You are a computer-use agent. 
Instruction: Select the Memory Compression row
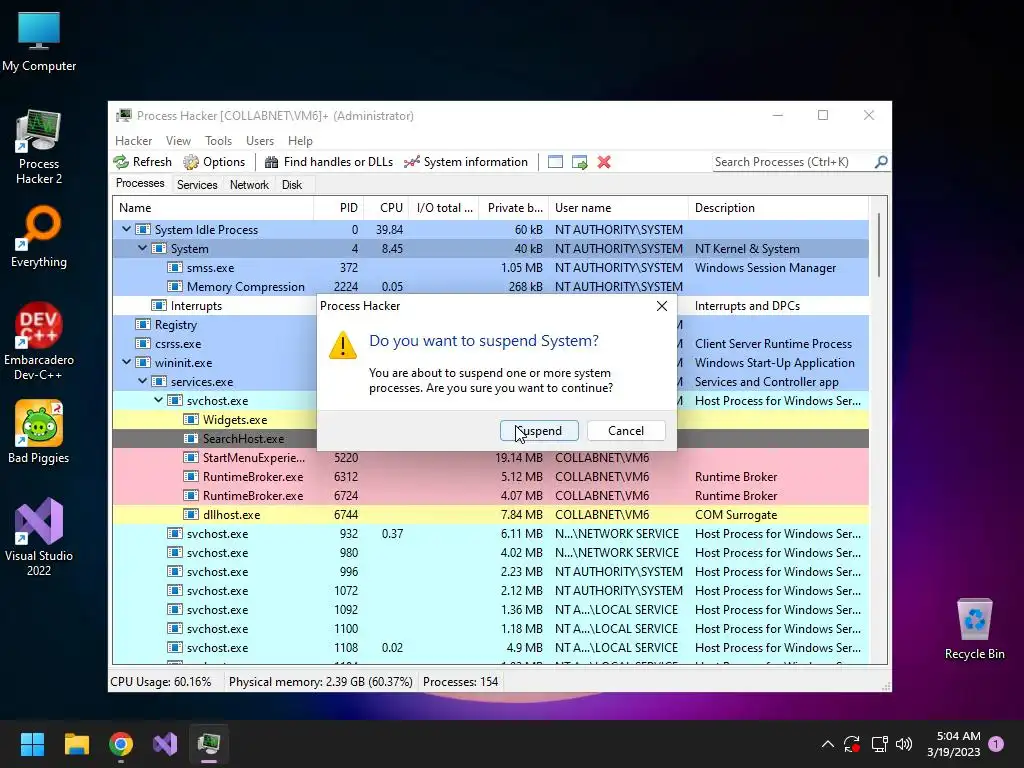click(490, 287)
